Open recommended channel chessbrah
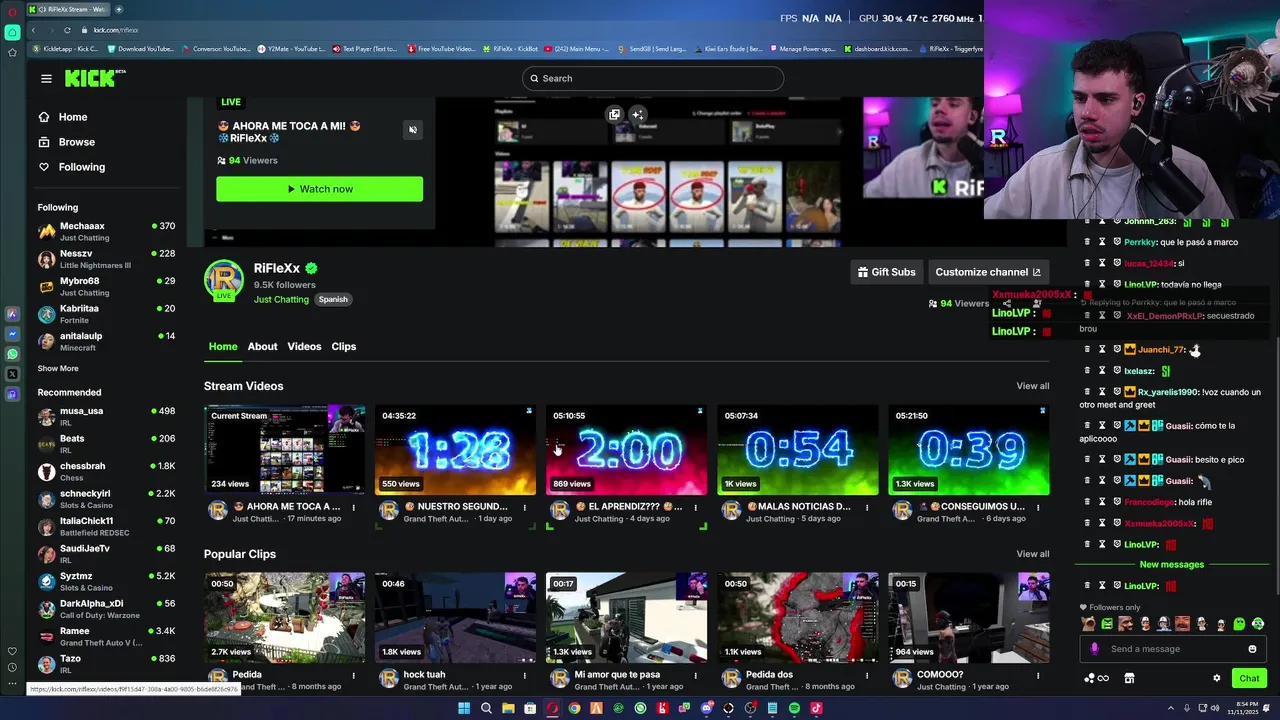This screenshot has height=720, width=1280. pyautogui.click(x=106, y=472)
